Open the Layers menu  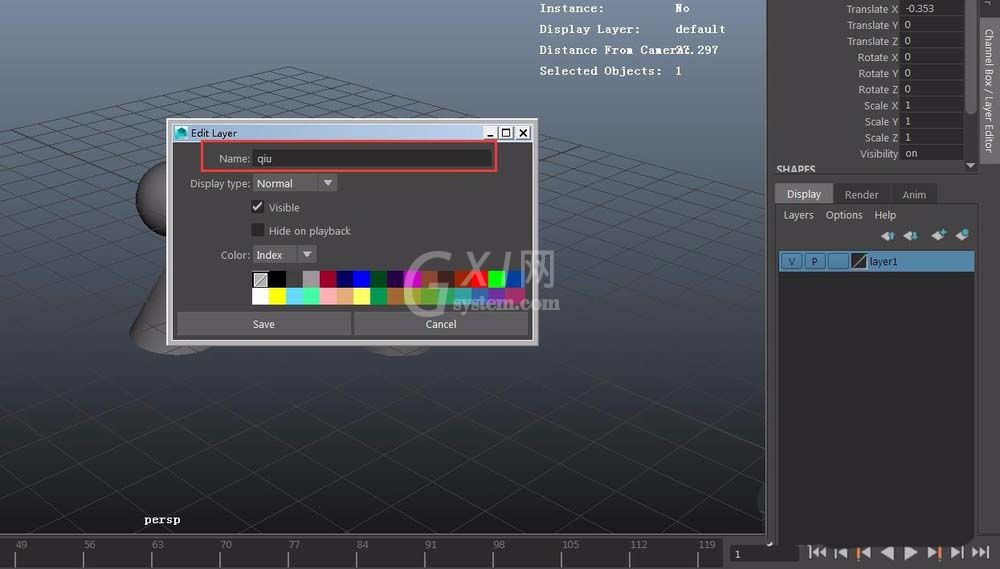(x=798, y=215)
